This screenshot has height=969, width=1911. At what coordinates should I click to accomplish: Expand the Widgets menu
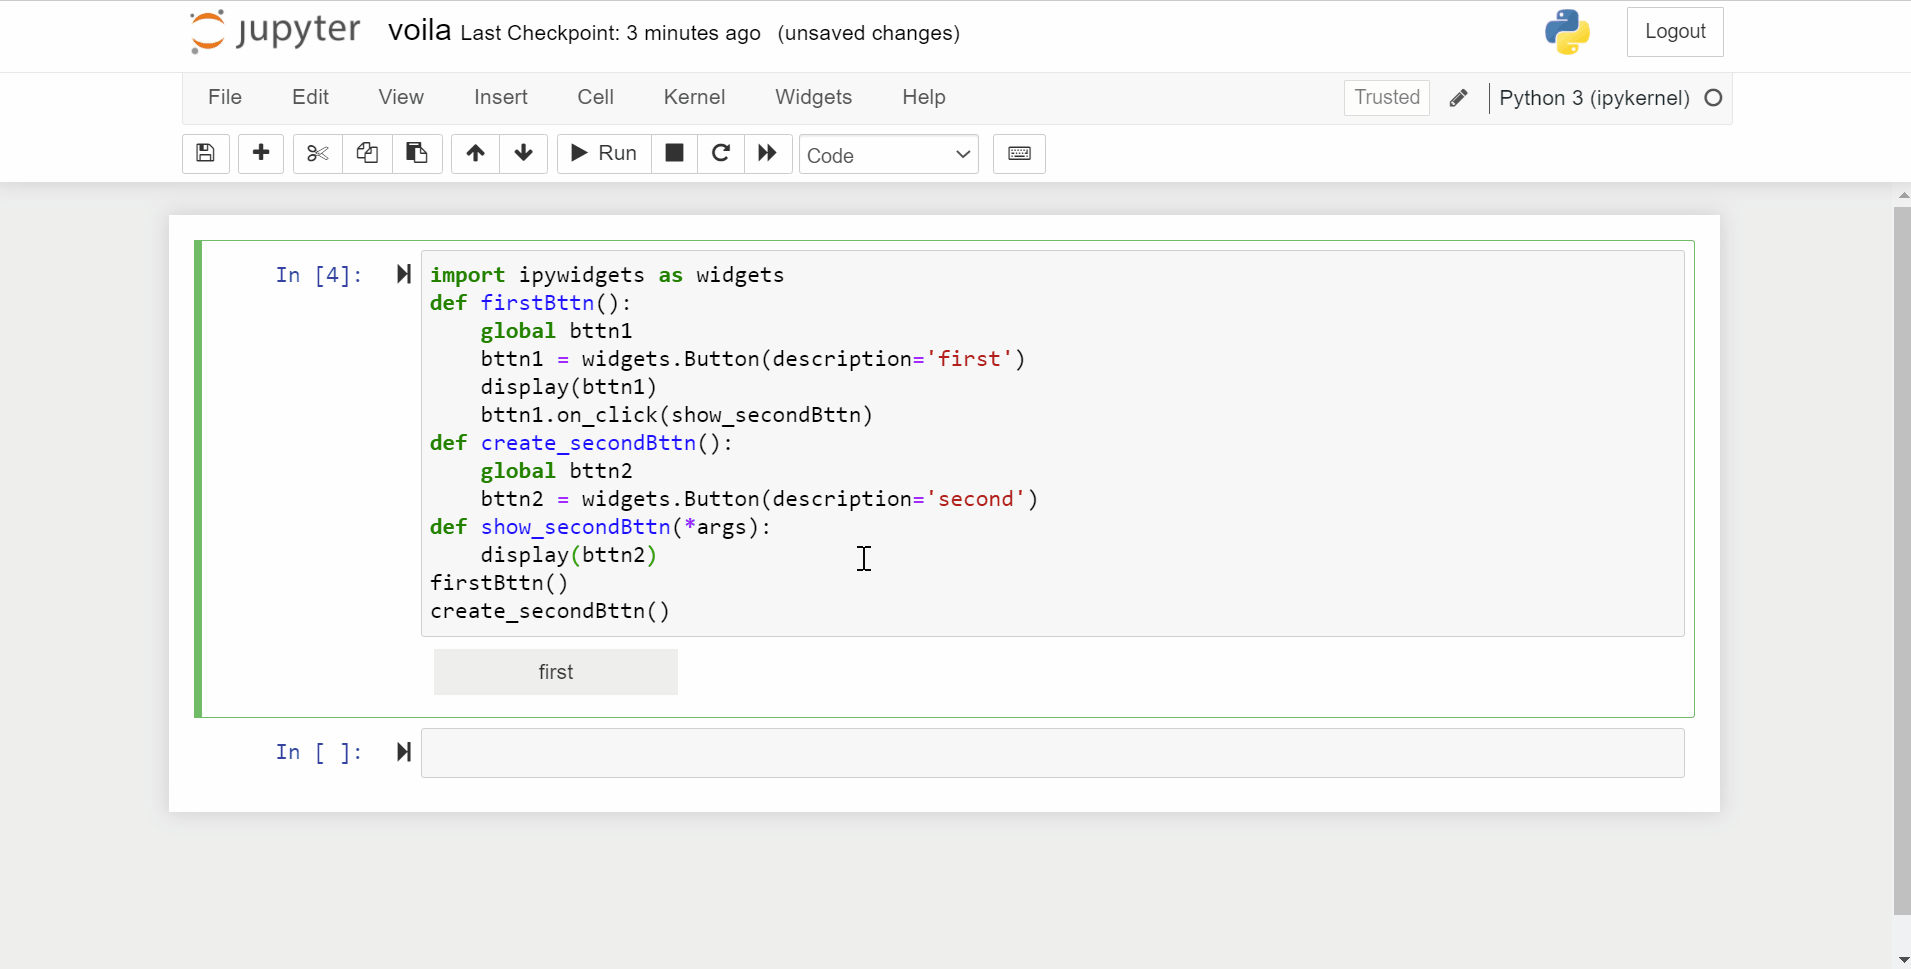(813, 97)
